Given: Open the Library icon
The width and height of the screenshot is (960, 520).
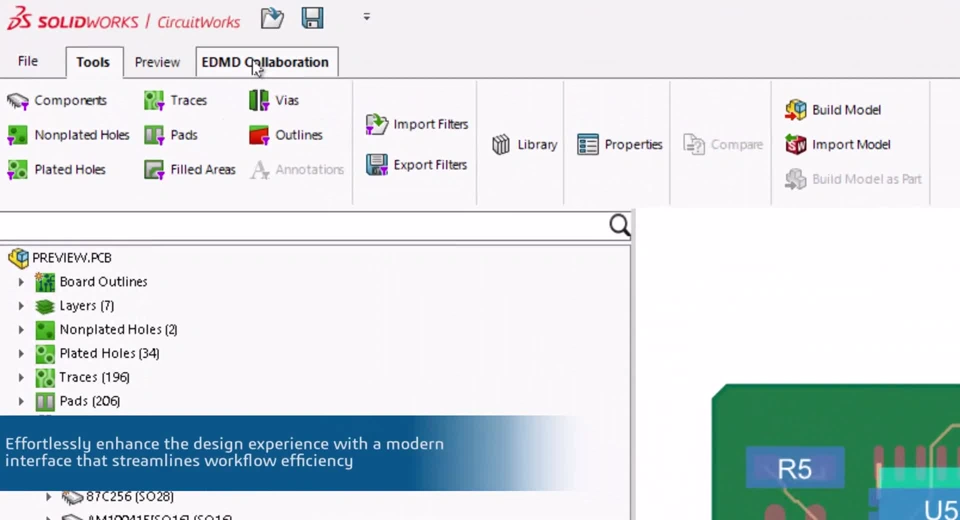Looking at the screenshot, I should (x=501, y=145).
